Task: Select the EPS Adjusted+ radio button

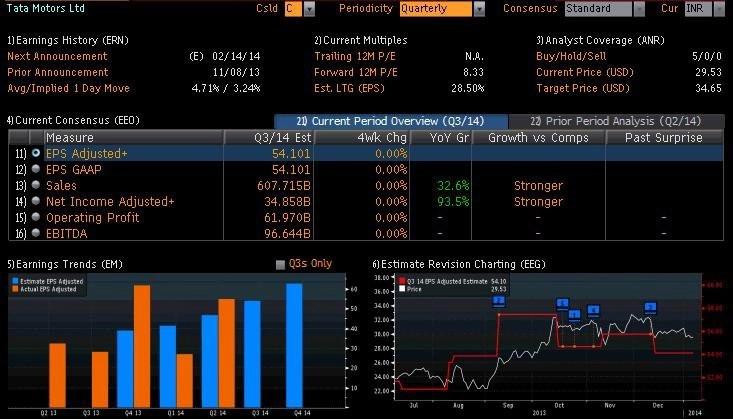Action: (36, 153)
